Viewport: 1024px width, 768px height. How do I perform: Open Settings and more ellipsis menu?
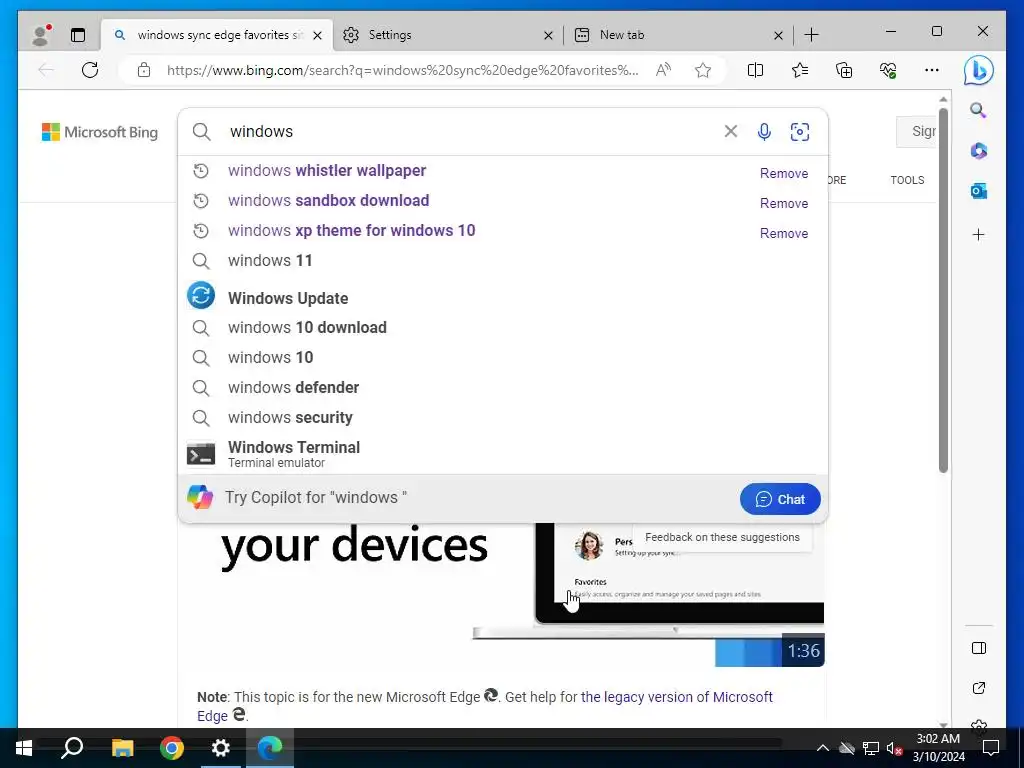point(932,70)
